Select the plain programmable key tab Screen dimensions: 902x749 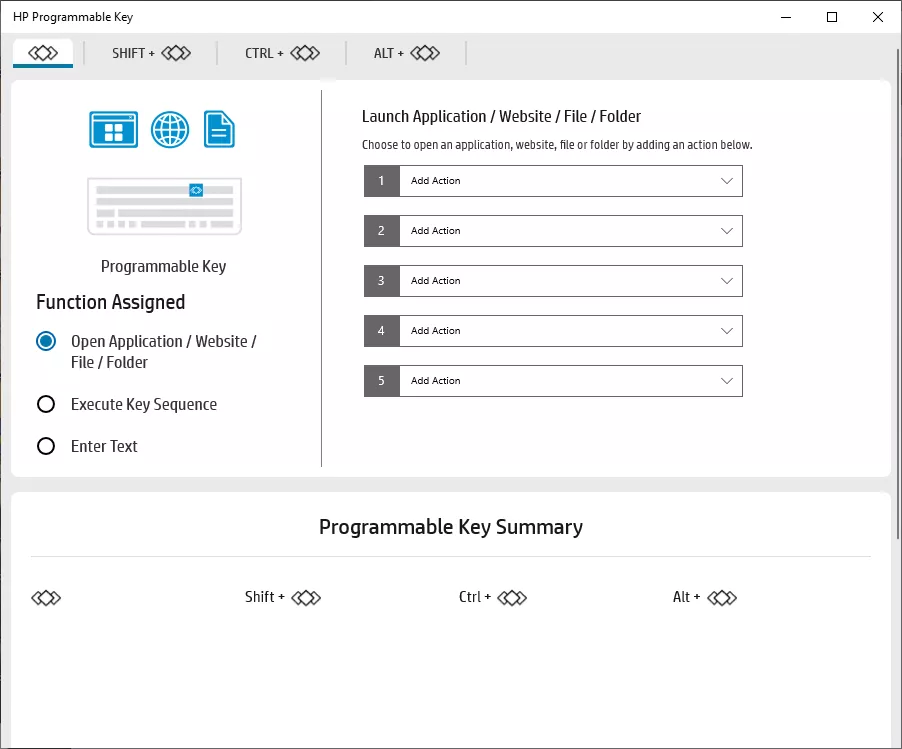pos(43,53)
